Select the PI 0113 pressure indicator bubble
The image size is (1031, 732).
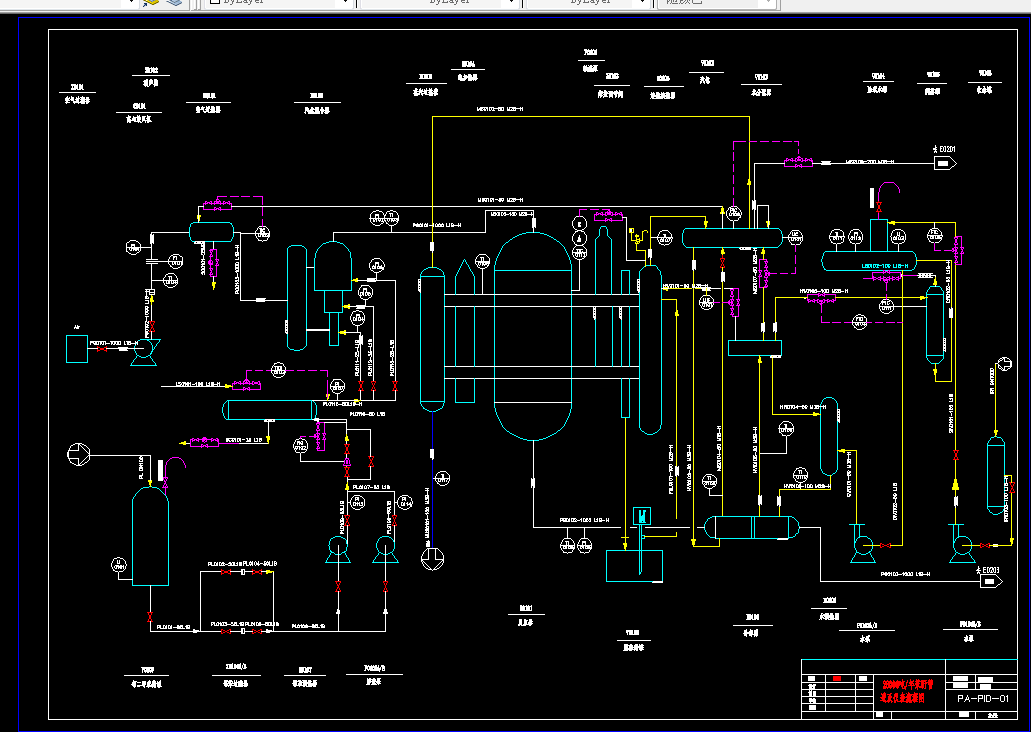point(358,502)
